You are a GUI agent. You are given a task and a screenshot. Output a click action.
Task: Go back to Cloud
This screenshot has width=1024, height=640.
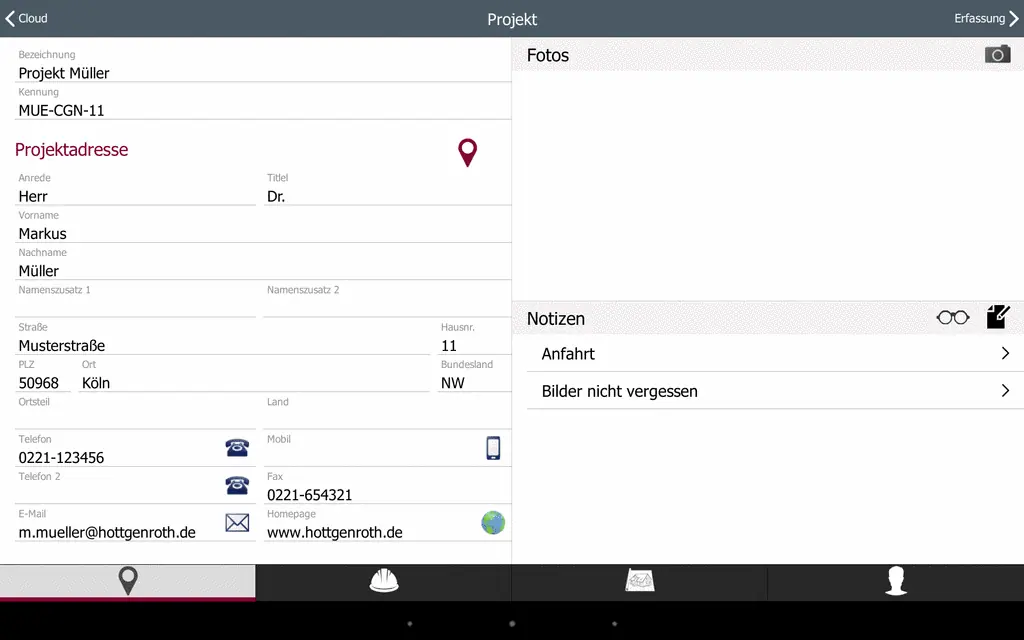click(27, 18)
